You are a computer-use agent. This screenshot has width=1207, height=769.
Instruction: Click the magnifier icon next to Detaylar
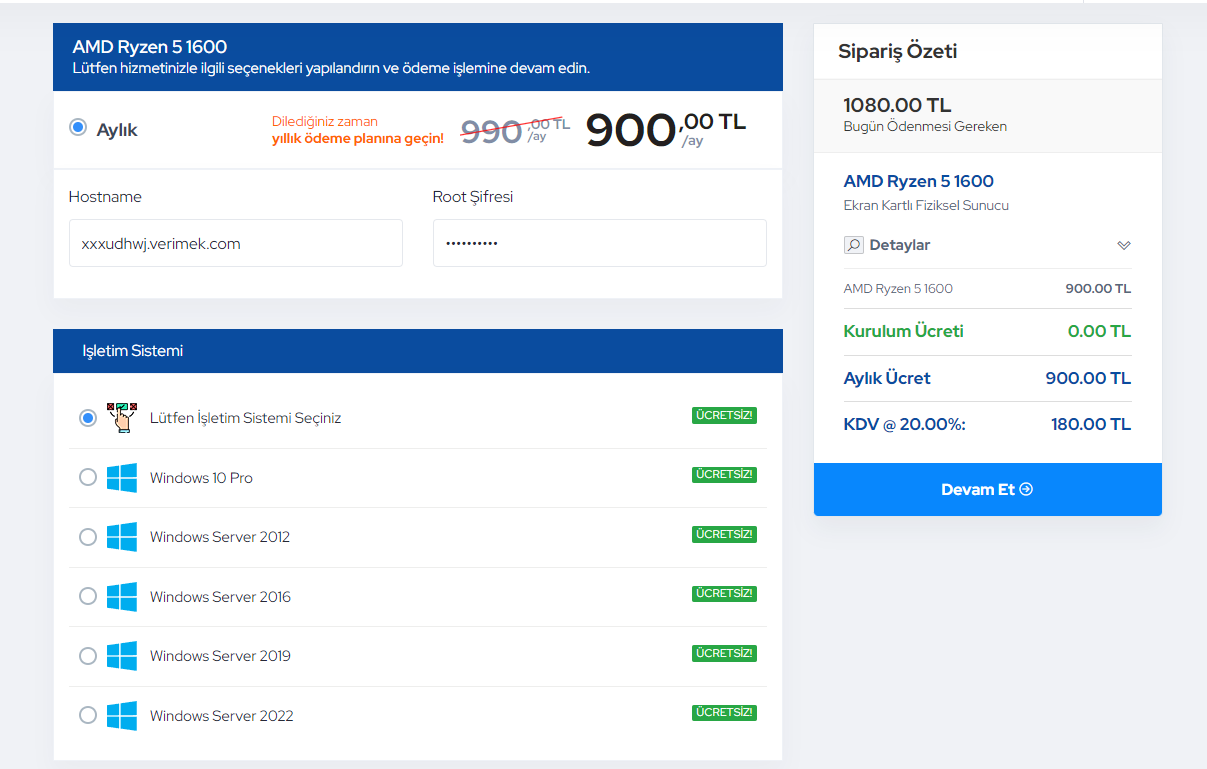click(x=853, y=245)
